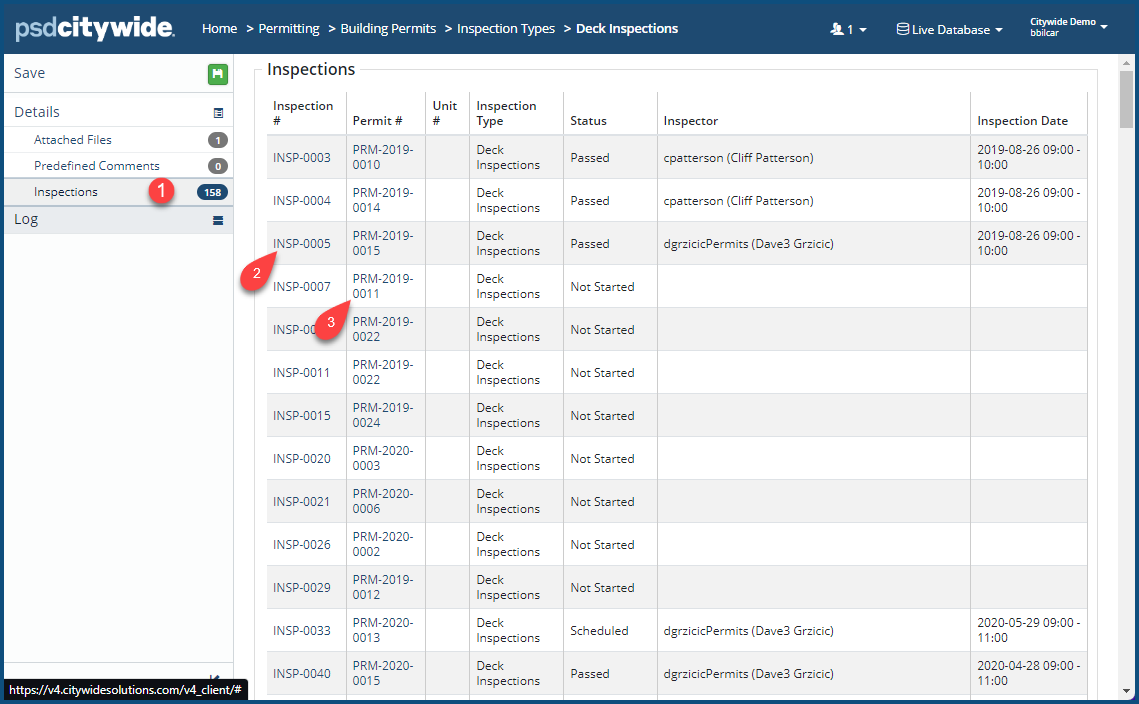Click permit PRM-2019-0011

(383, 286)
